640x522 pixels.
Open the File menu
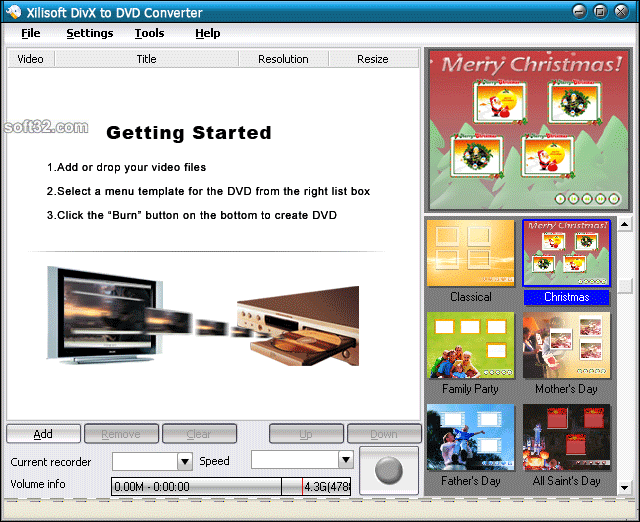(x=31, y=33)
